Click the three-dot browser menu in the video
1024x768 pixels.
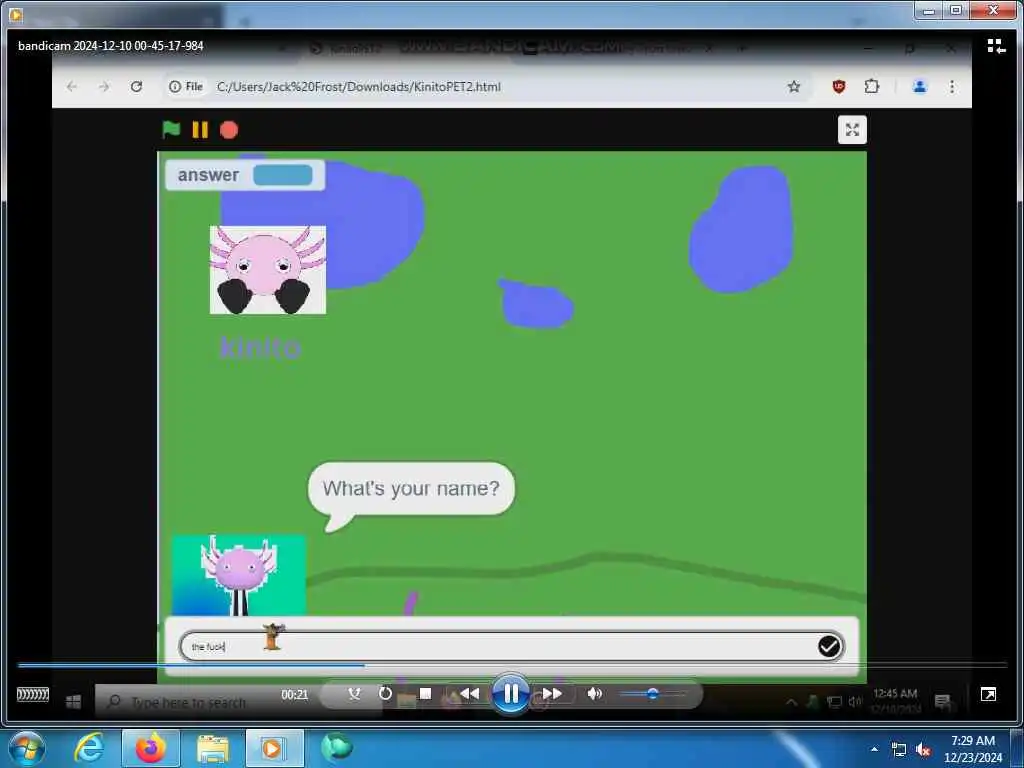tap(952, 86)
